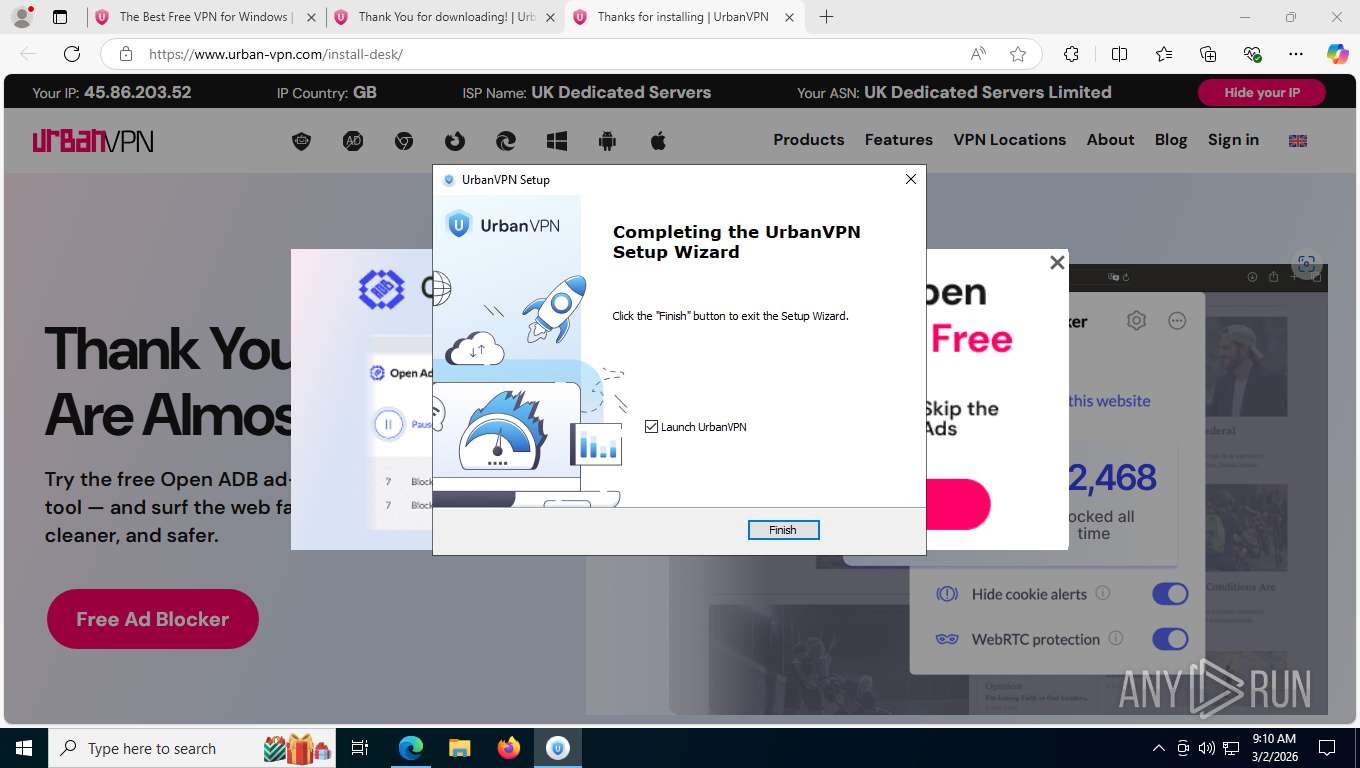Toggle the Hide cookie alerts switch
The image size is (1360, 768).
[1170, 594]
